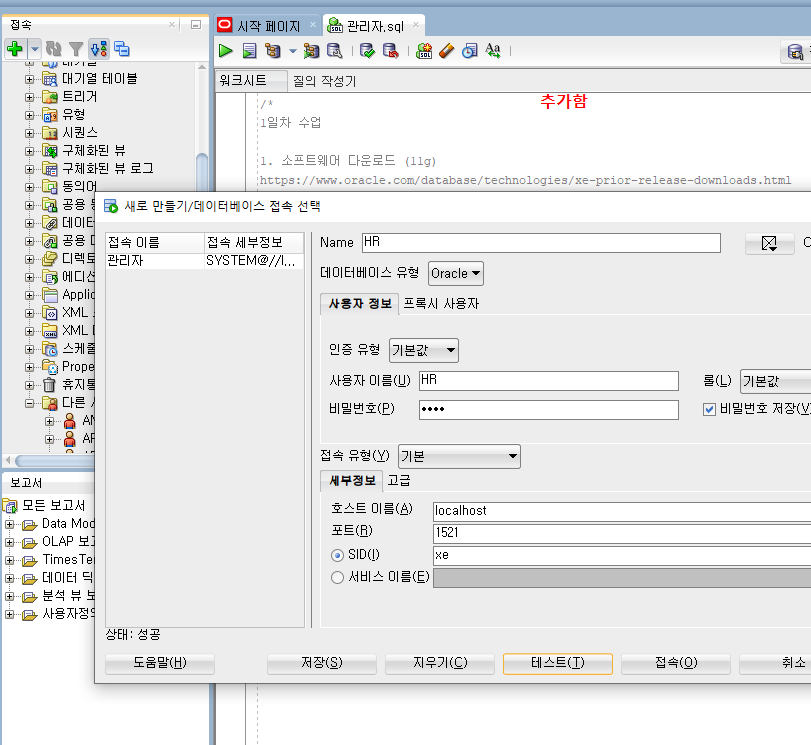The image size is (811, 745).
Task: Click the 지우기(C) button
Action: coord(440,663)
